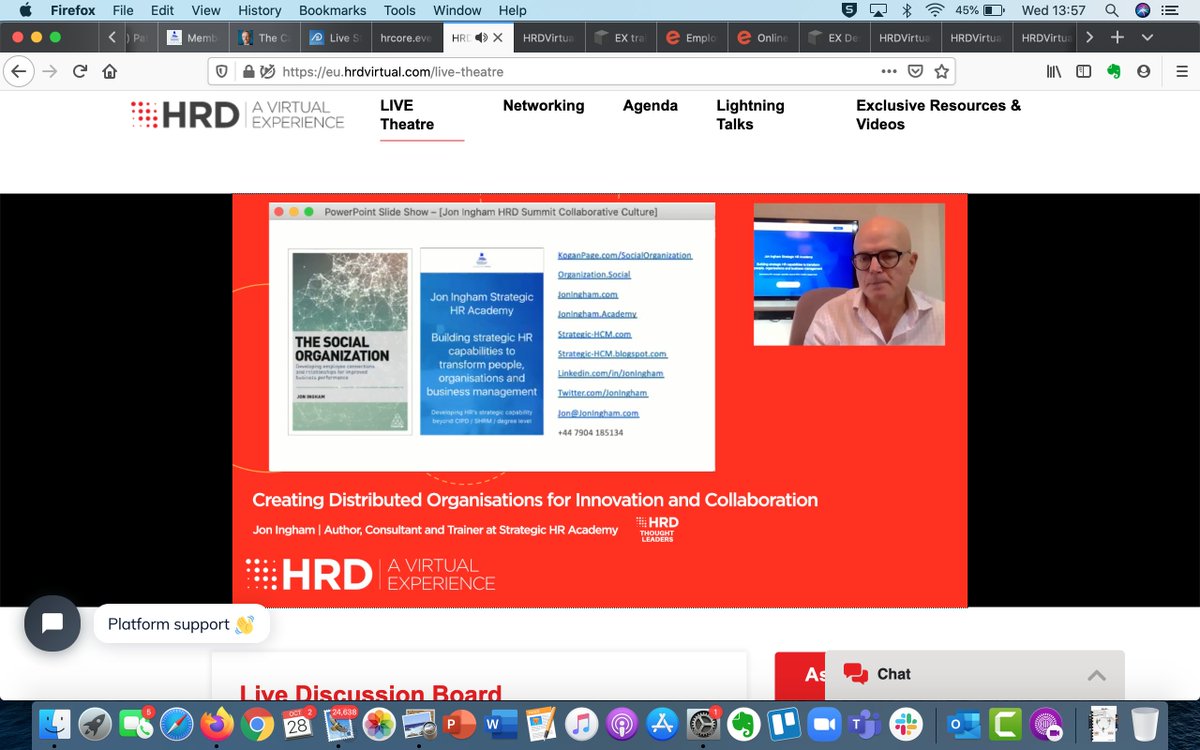Image resolution: width=1200 pixels, height=750 pixels.
Task: Open the page actions three-dot menu
Action: point(889,72)
